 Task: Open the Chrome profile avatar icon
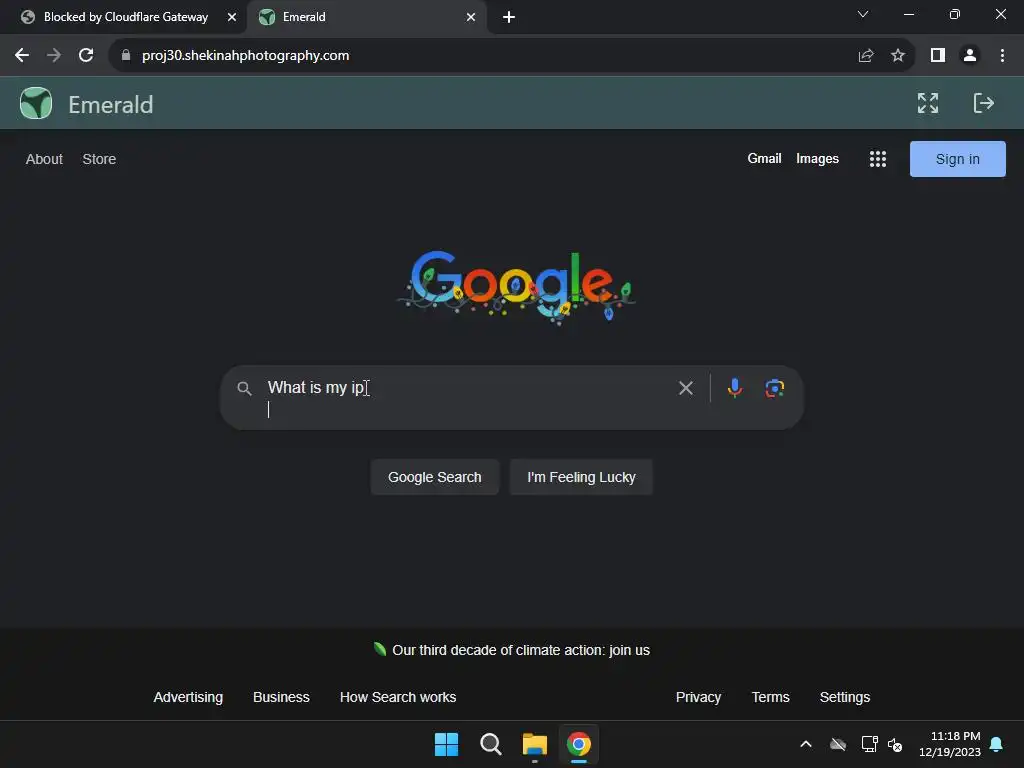coord(970,56)
